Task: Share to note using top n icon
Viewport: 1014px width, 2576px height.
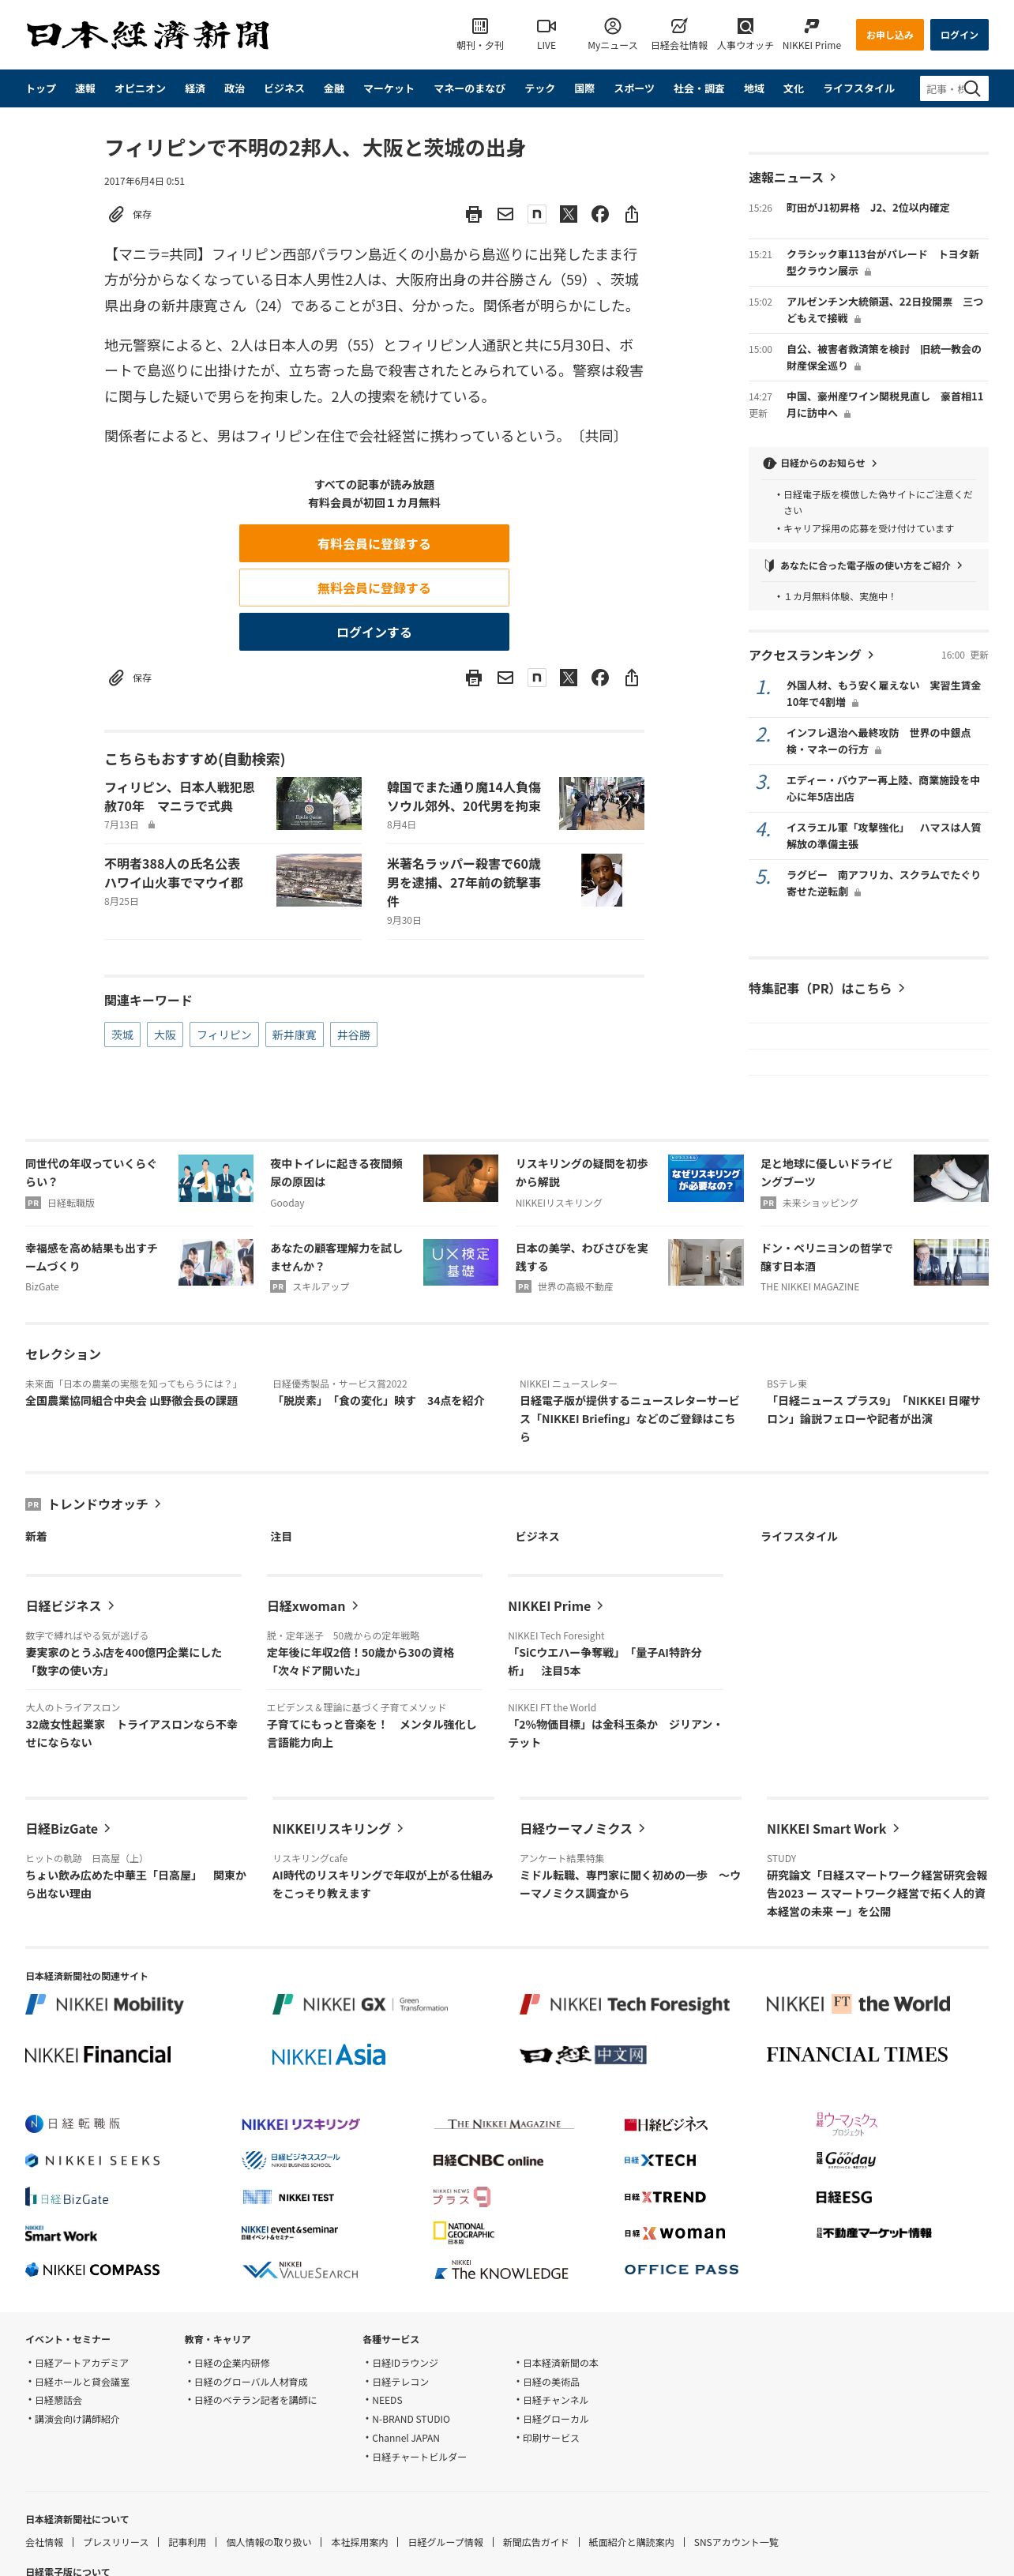Action: [x=537, y=214]
